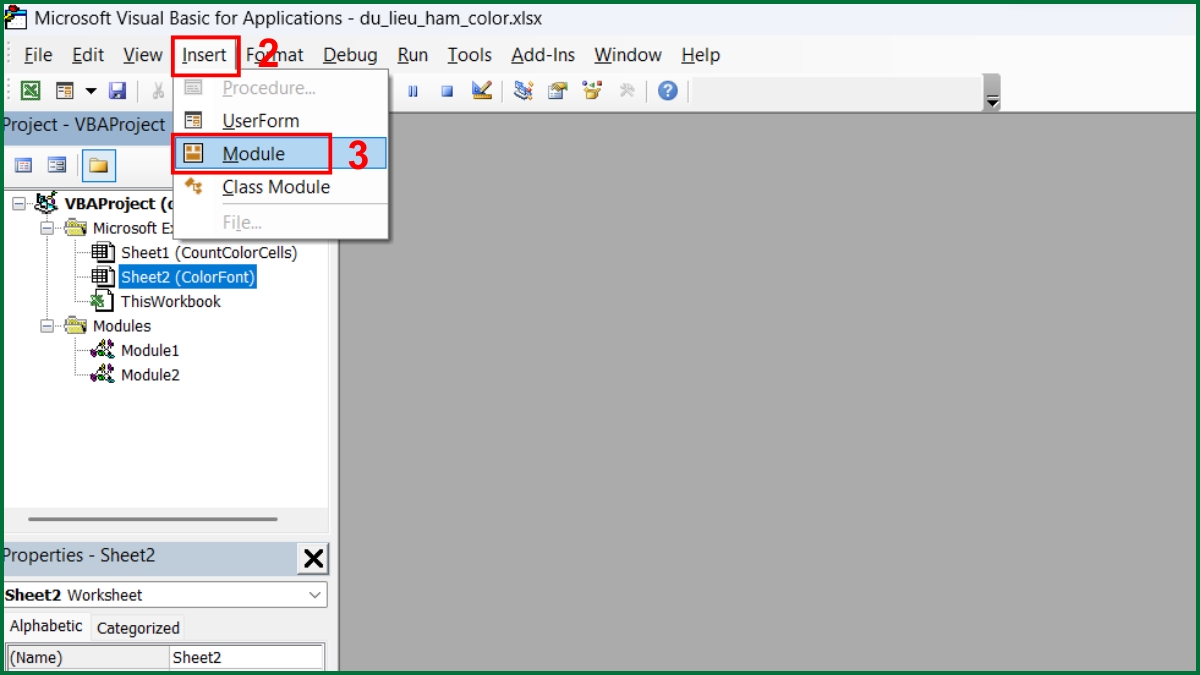This screenshot has height=675, width=1200.
Task: Open the Object Browser from the toolbar
Action: coord(592,90)
